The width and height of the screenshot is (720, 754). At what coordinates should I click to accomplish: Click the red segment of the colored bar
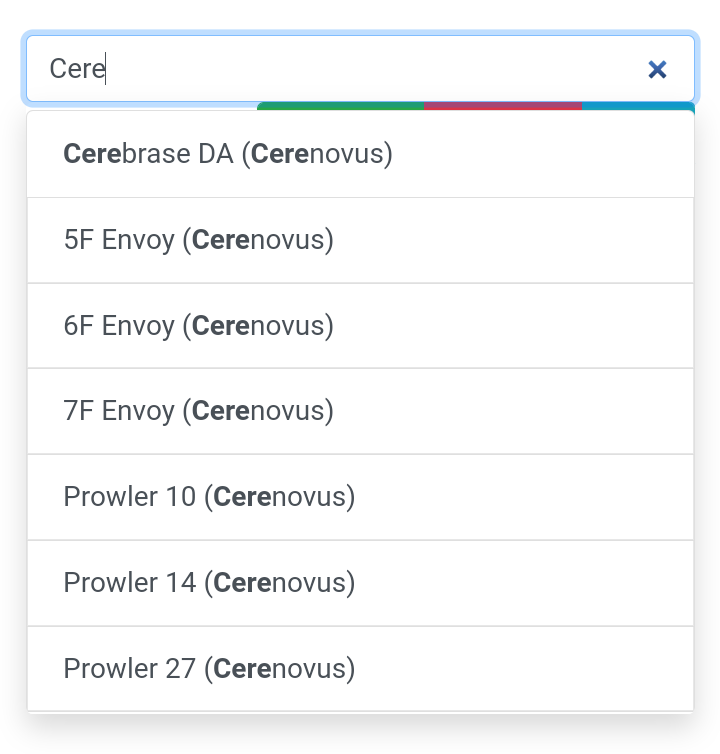[503, 106]
